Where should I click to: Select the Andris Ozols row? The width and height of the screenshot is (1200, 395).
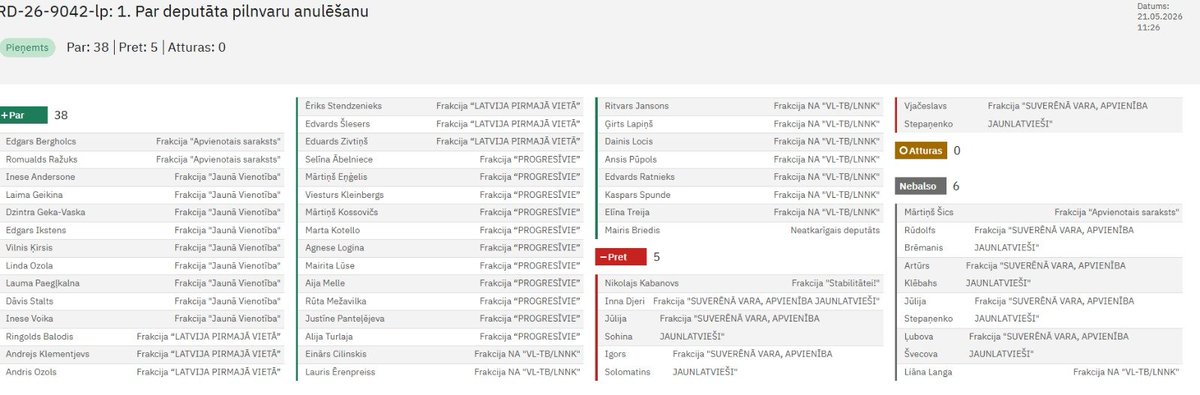point(143,373)
